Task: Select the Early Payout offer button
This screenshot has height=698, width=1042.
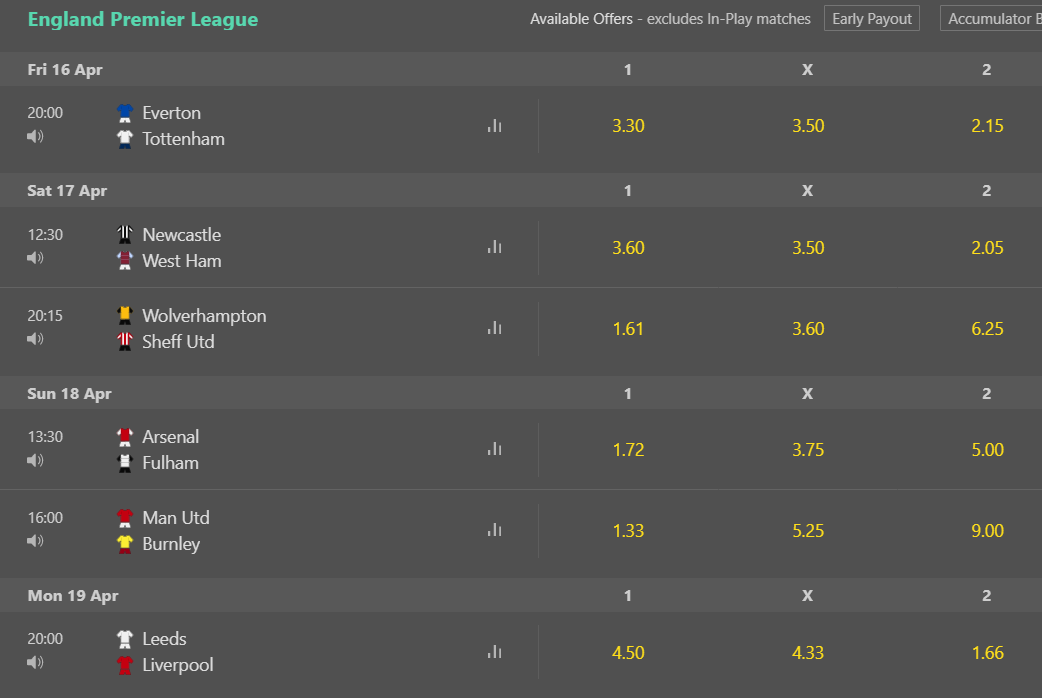Action: pyautogui.click(x=872, y=19)
